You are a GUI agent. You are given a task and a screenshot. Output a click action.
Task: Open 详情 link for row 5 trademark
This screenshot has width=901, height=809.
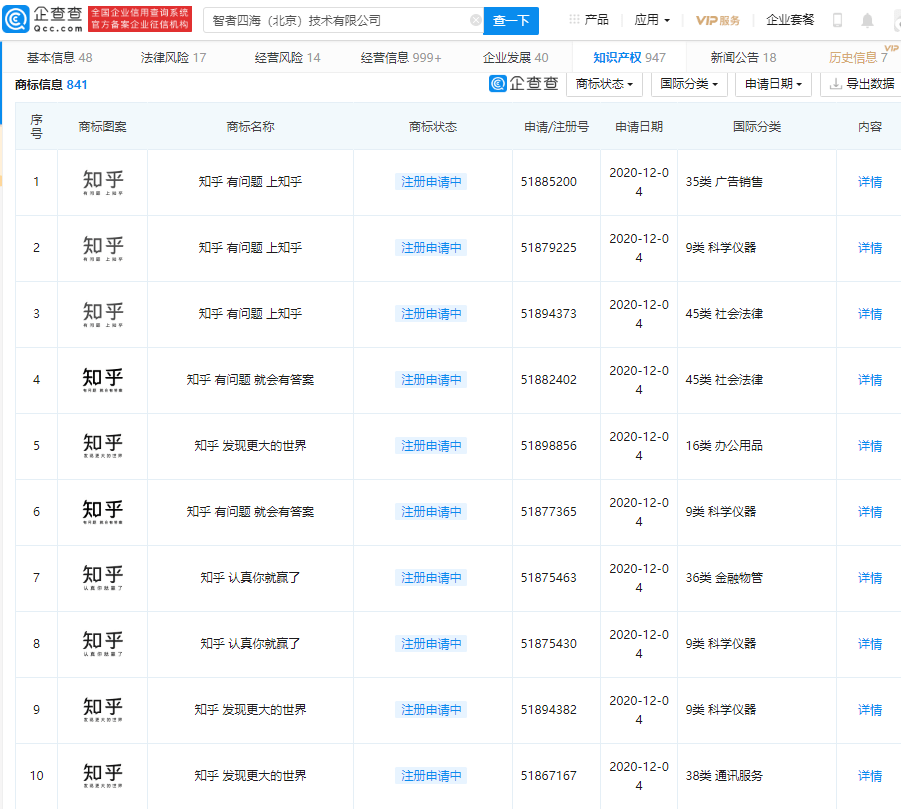(869, 446)
